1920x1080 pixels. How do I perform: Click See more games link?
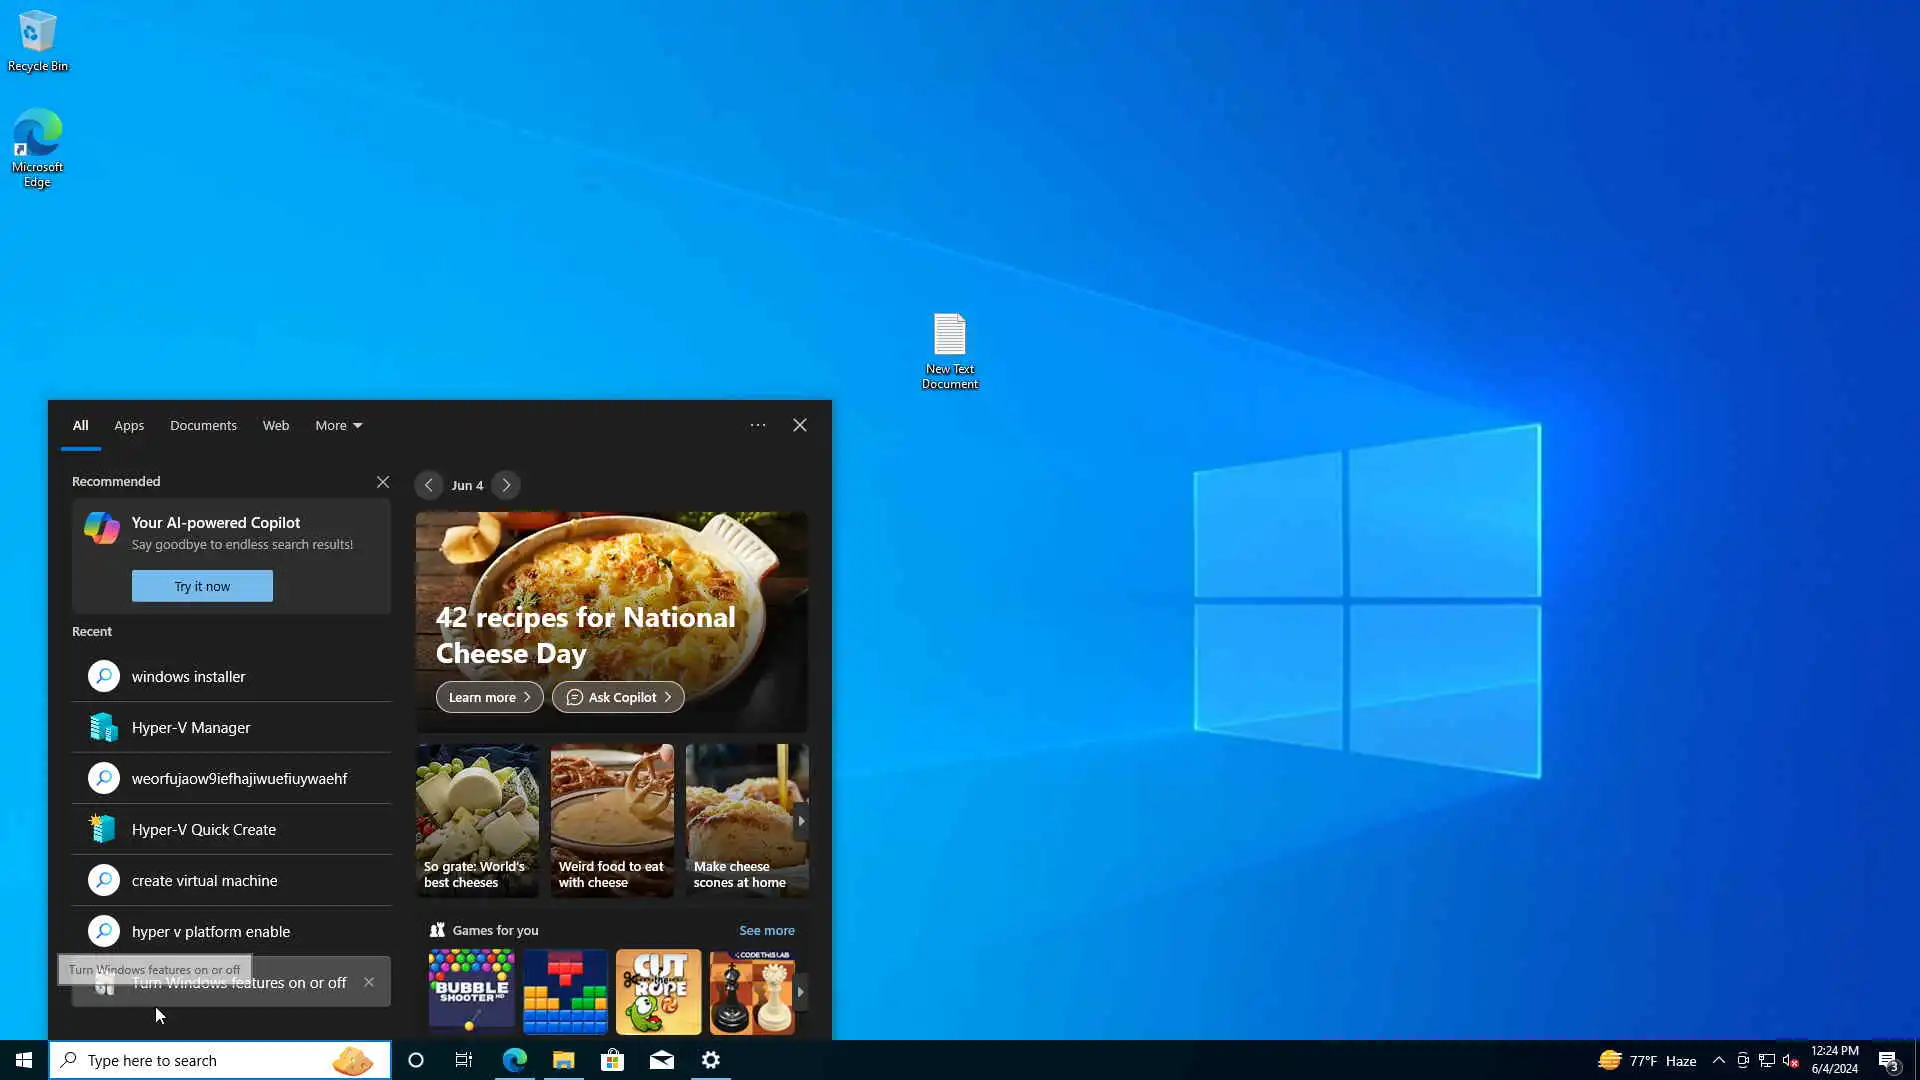pos(766,930)
